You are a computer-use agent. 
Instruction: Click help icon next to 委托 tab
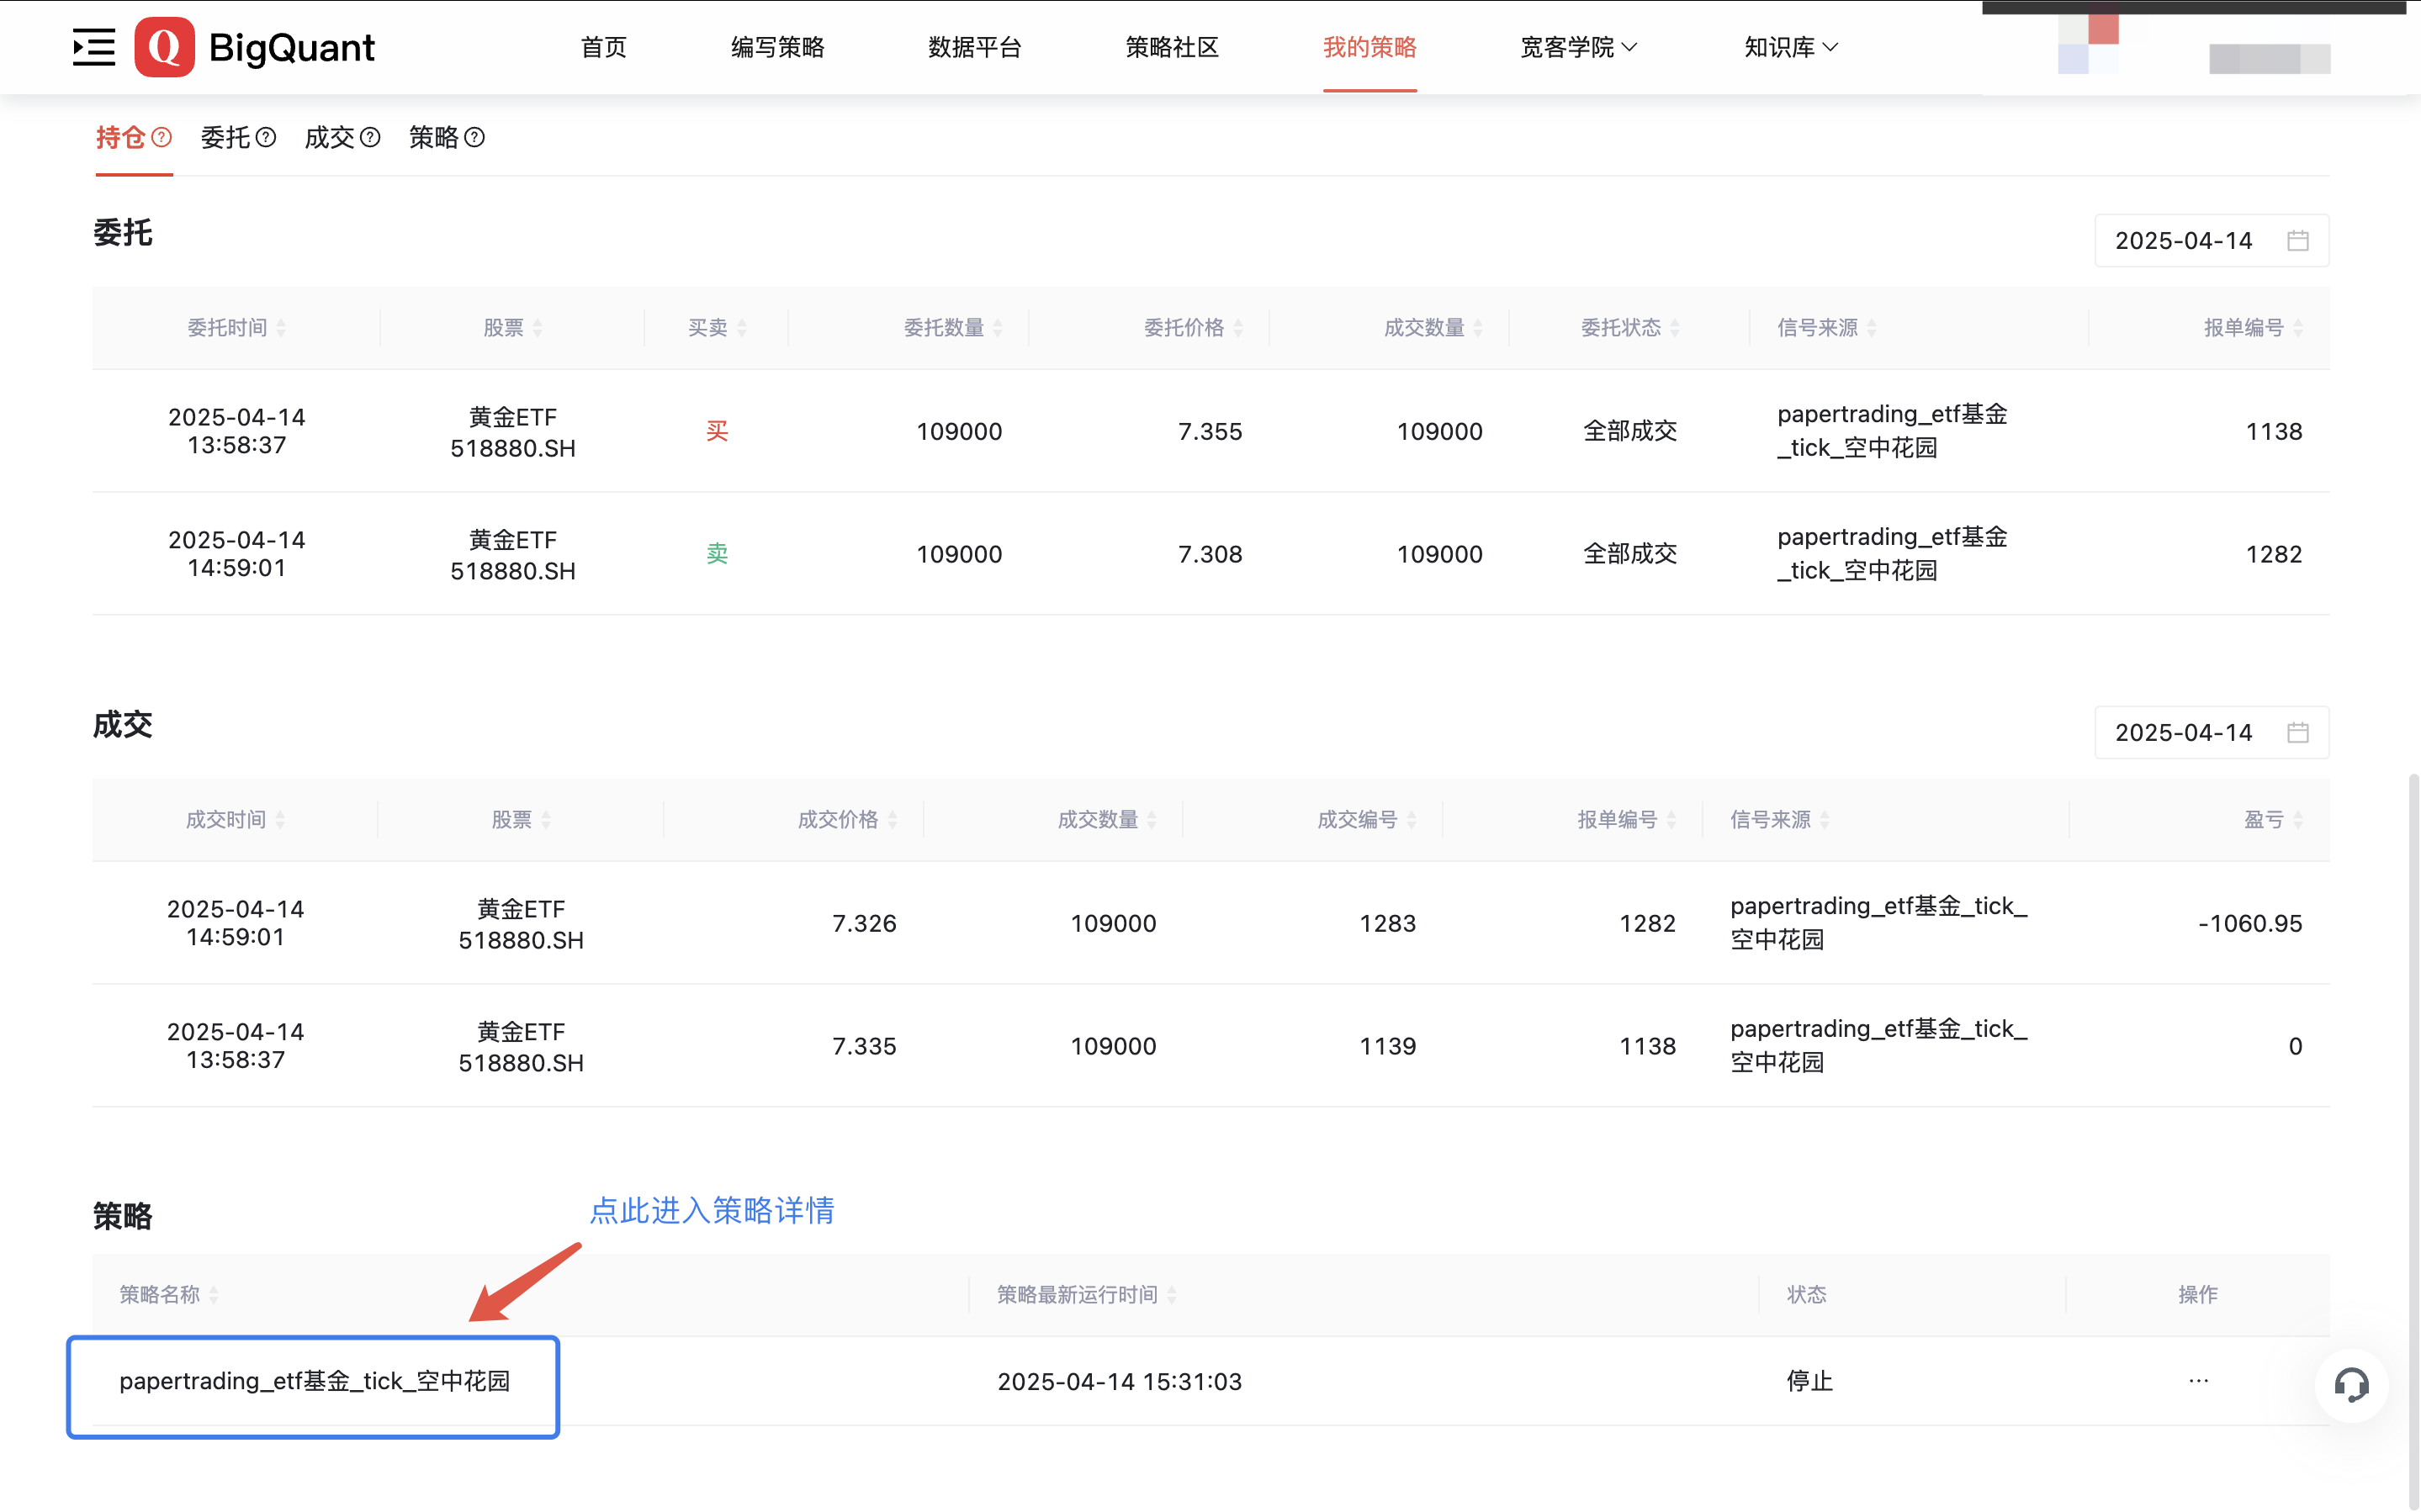pyautogui.click(x=266, y=137)
